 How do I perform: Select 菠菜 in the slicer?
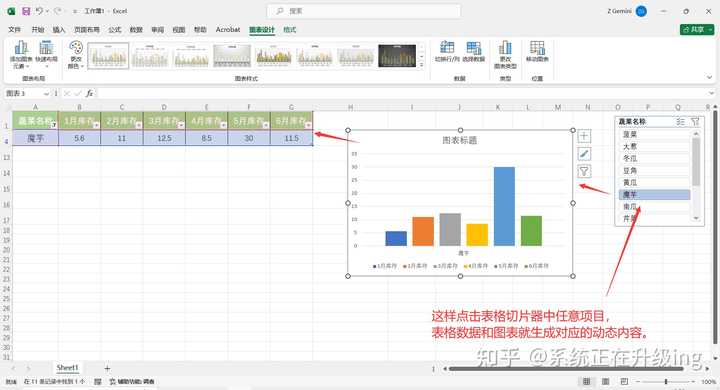coord(654,135)
